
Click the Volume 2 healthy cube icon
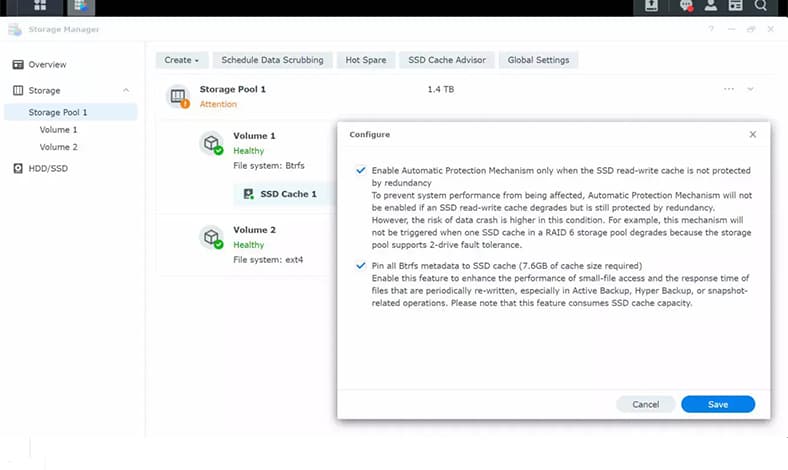click(212, 238)
